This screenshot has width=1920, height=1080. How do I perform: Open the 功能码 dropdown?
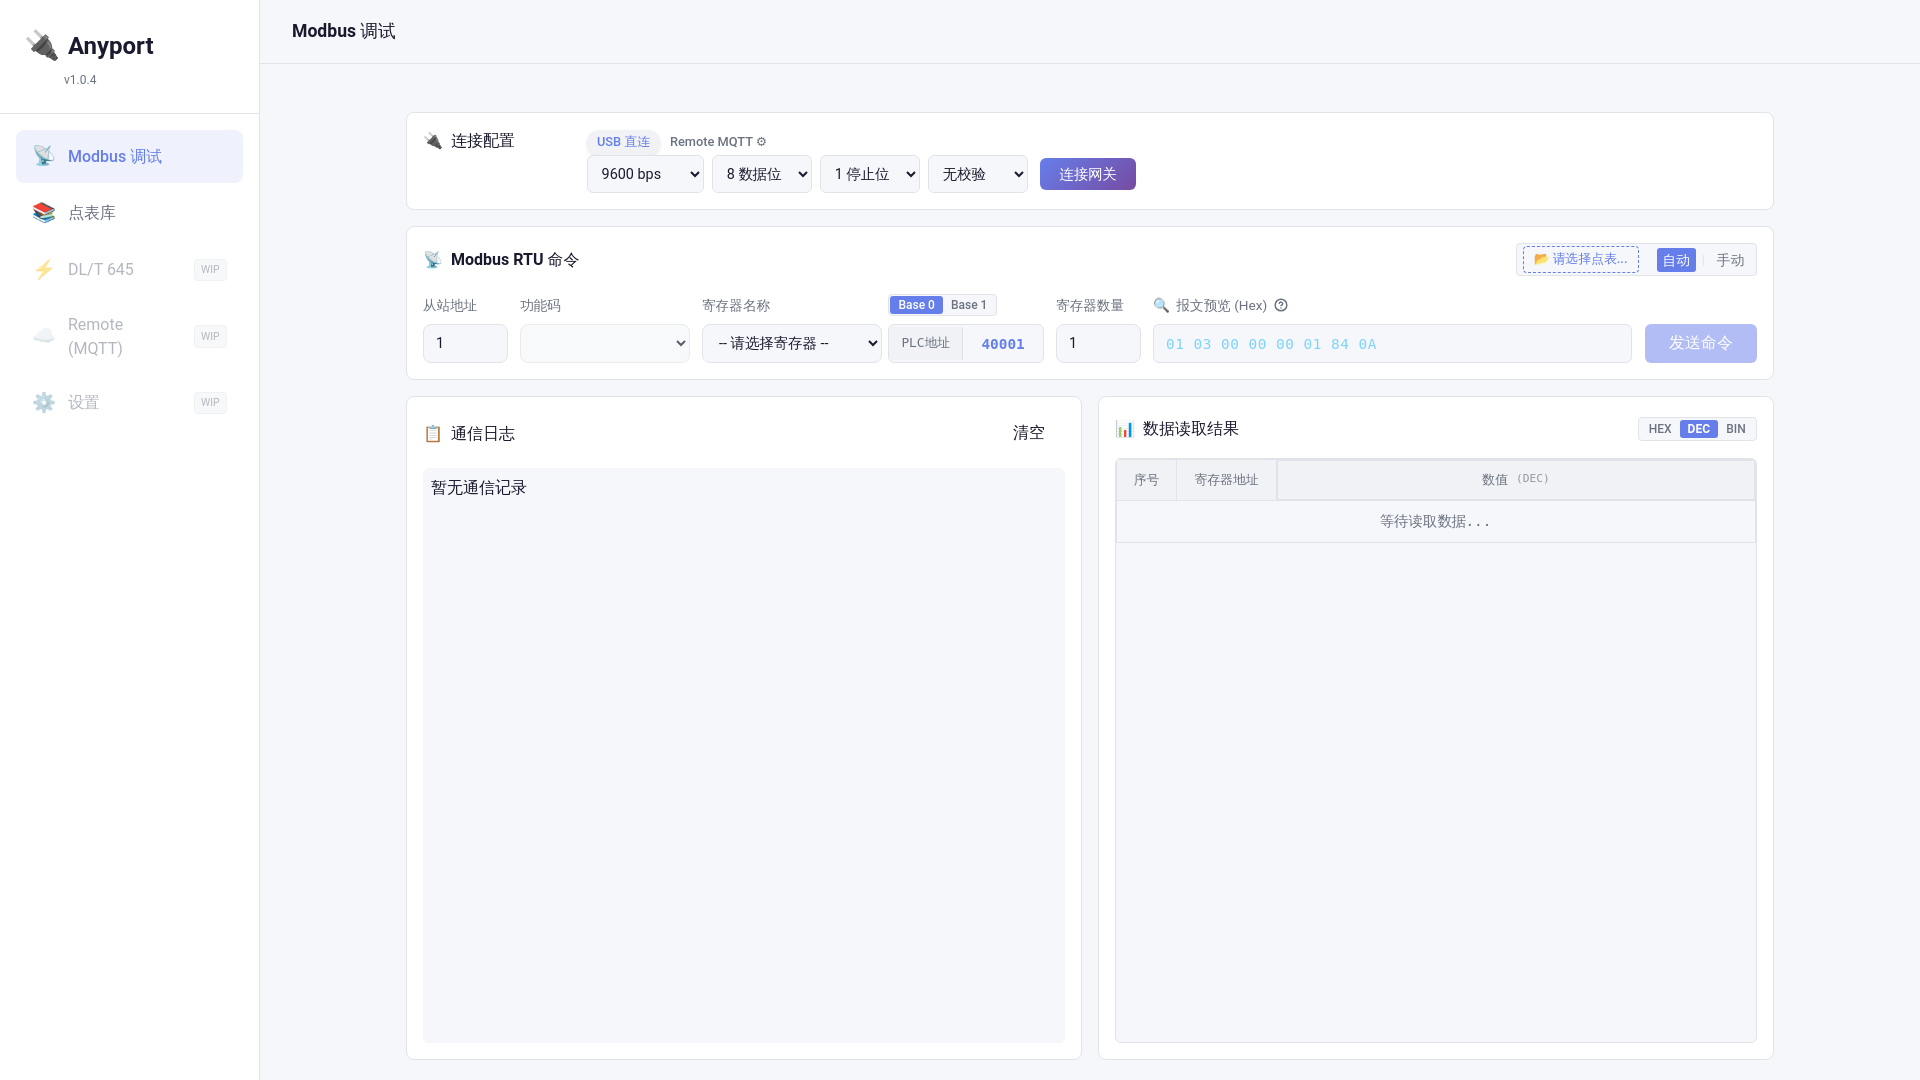pos(605,343)
